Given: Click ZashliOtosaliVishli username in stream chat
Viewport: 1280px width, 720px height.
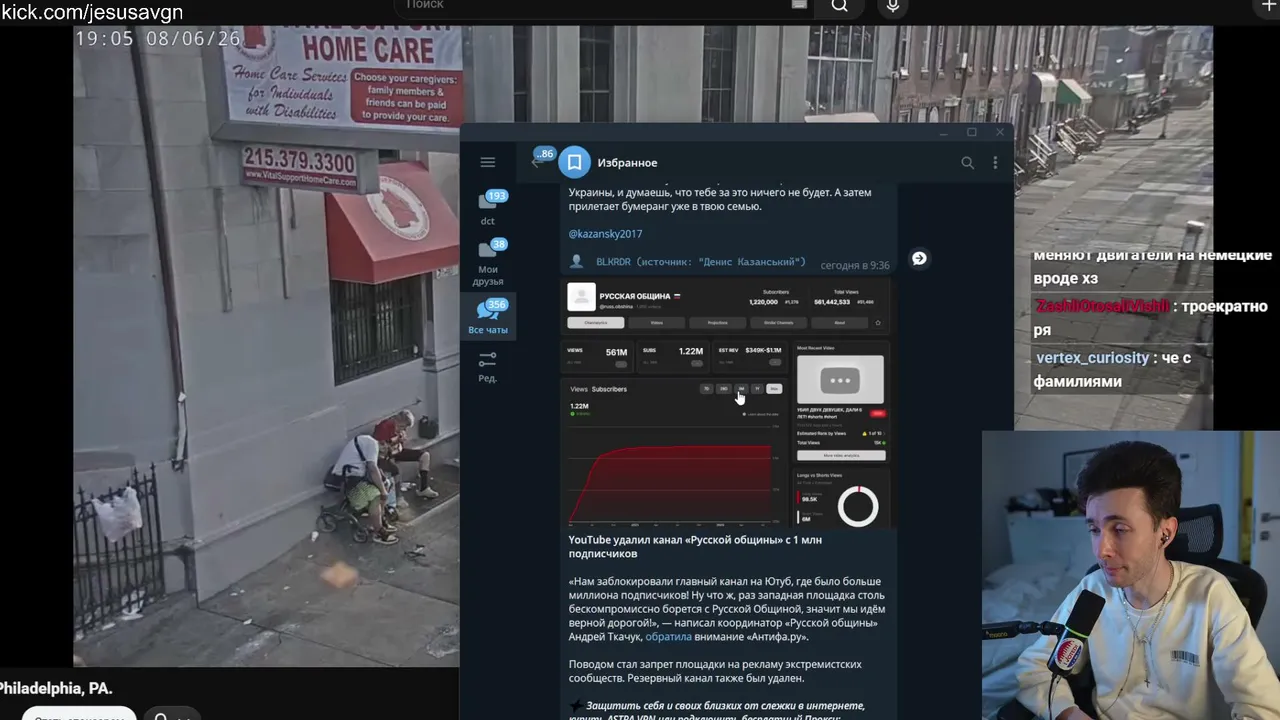Looking at the screenshot, I should 1101,306.
